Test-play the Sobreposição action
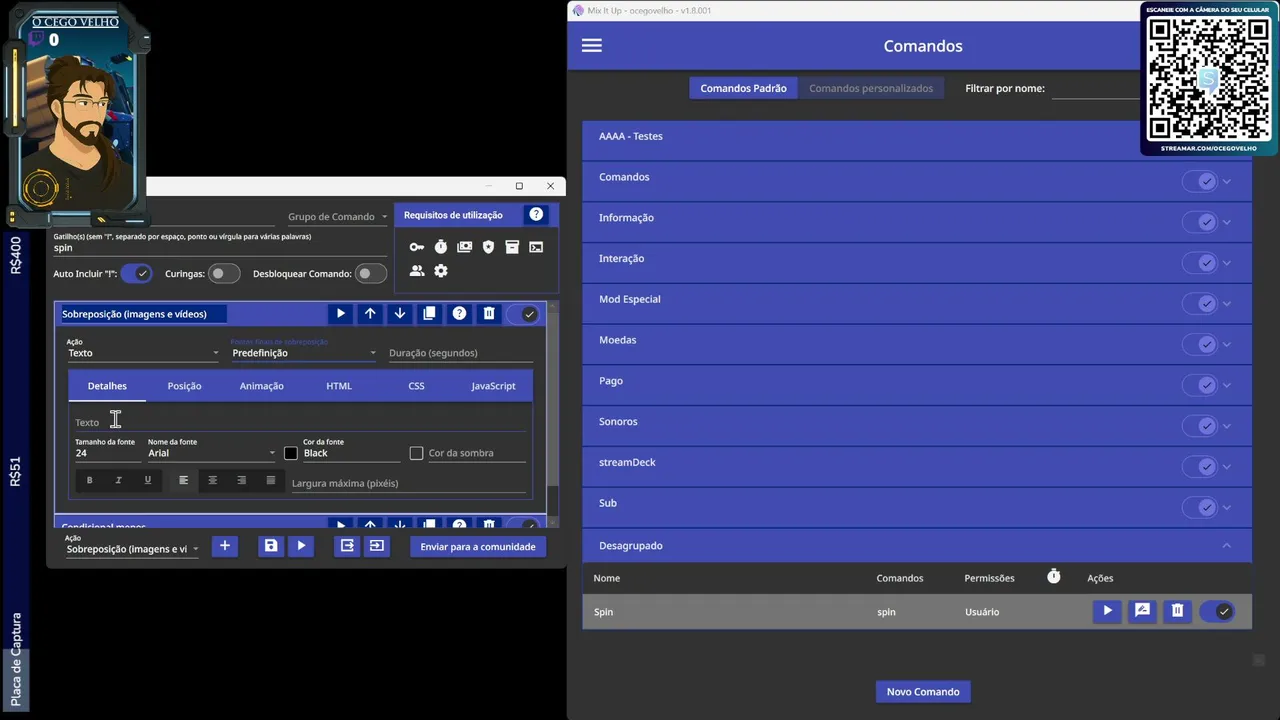The image size is (1280, 720). tap(341, 314)
